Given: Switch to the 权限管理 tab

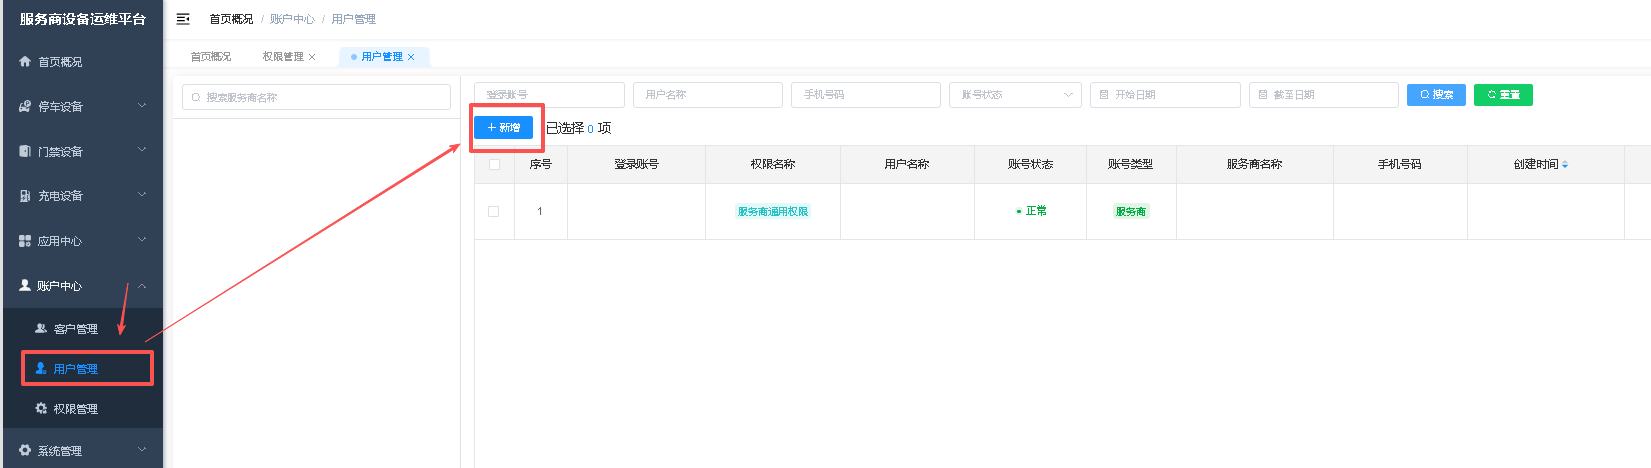Looking at the screenshot, I should pos(283,57).
